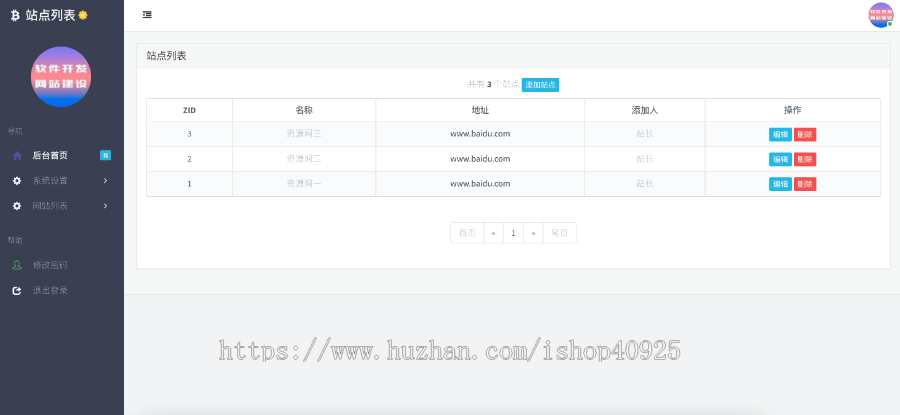Select 退出登录 menu item

61,290
